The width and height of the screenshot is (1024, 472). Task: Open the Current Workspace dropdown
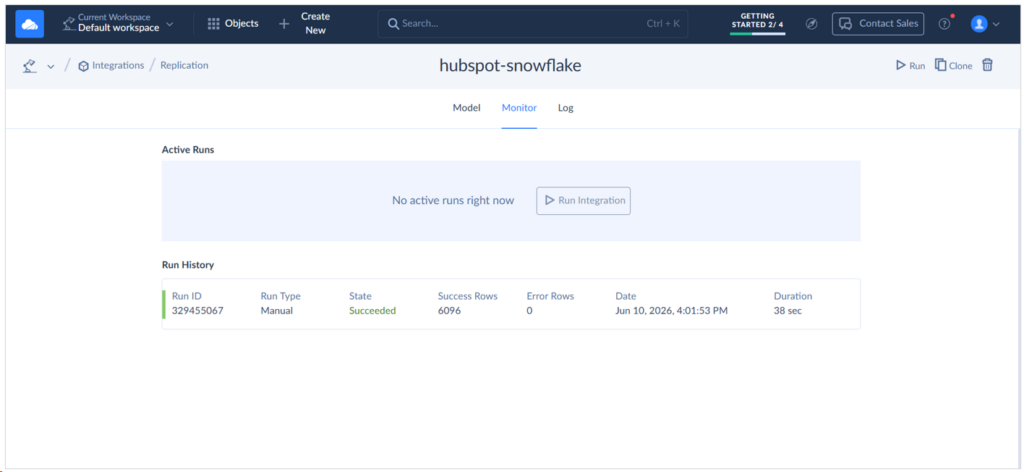coord(118,24)
